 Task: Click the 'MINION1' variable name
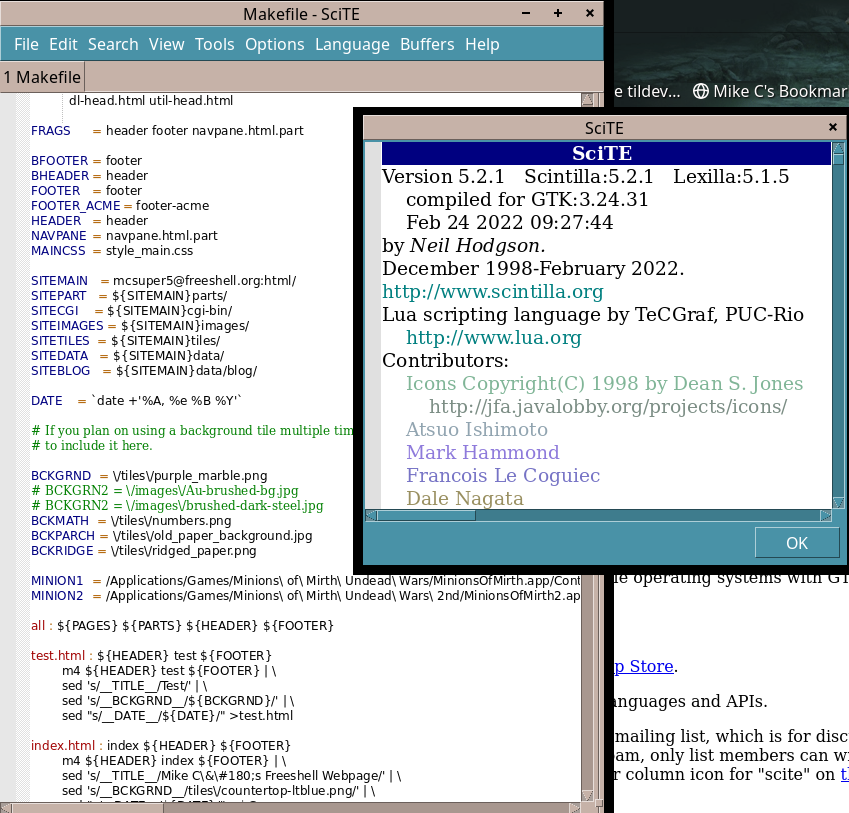click(57, 581)
